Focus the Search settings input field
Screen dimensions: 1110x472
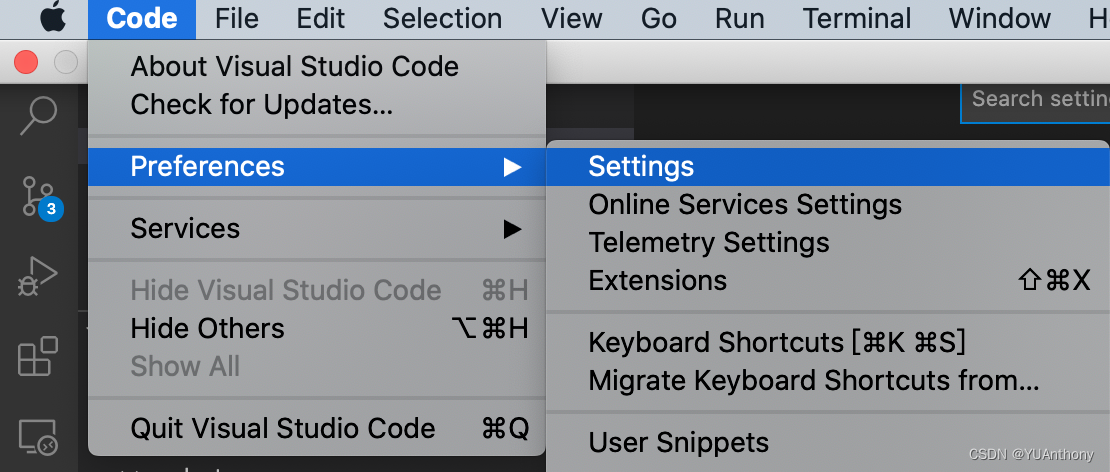point(1036,99)
